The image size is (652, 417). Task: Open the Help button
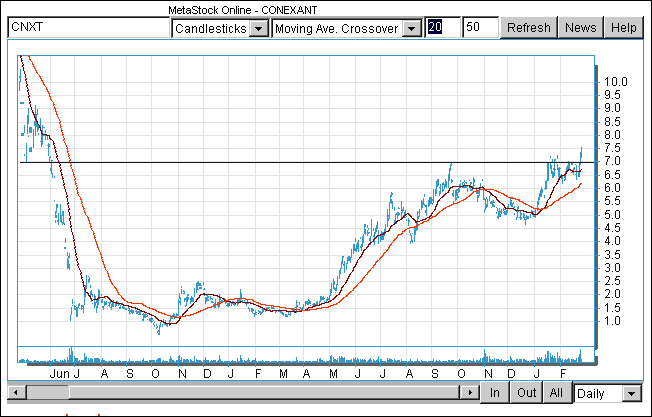[x=623, y=28]
